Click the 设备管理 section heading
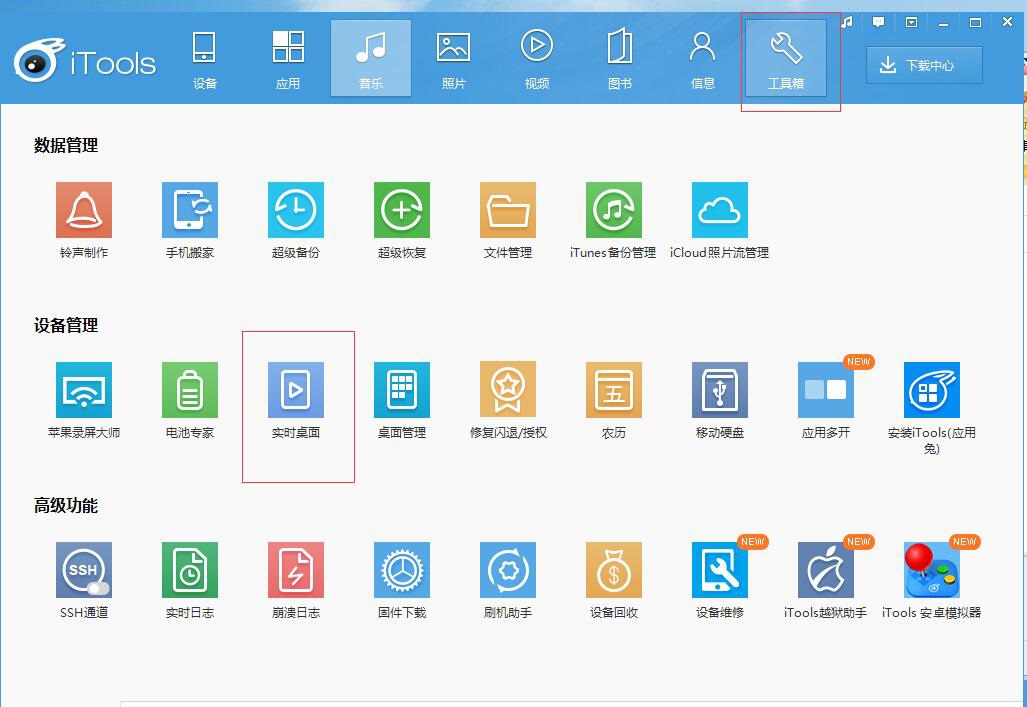The width and height of the screenshot is (1027, 707). click(66, 325)
